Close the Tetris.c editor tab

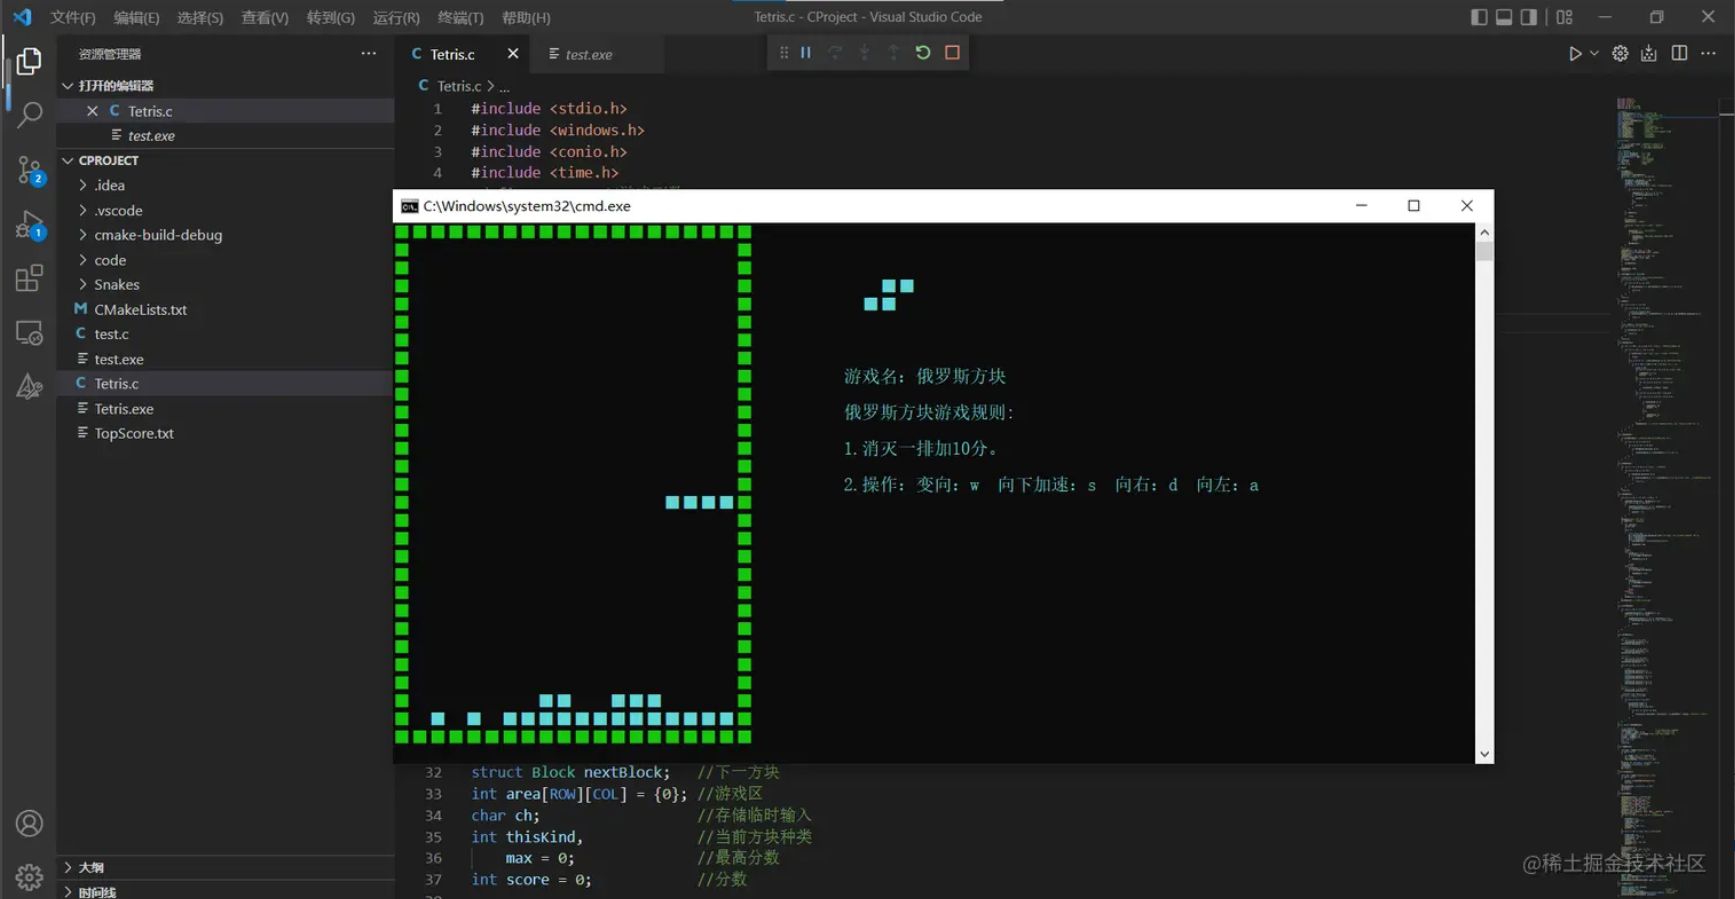coord(513,54)
